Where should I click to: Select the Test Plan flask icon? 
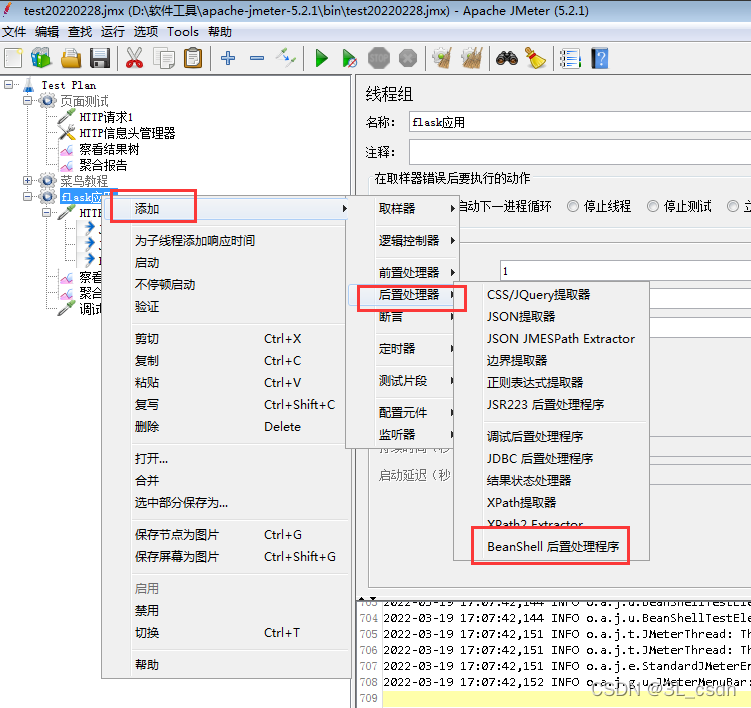[29, 85]
